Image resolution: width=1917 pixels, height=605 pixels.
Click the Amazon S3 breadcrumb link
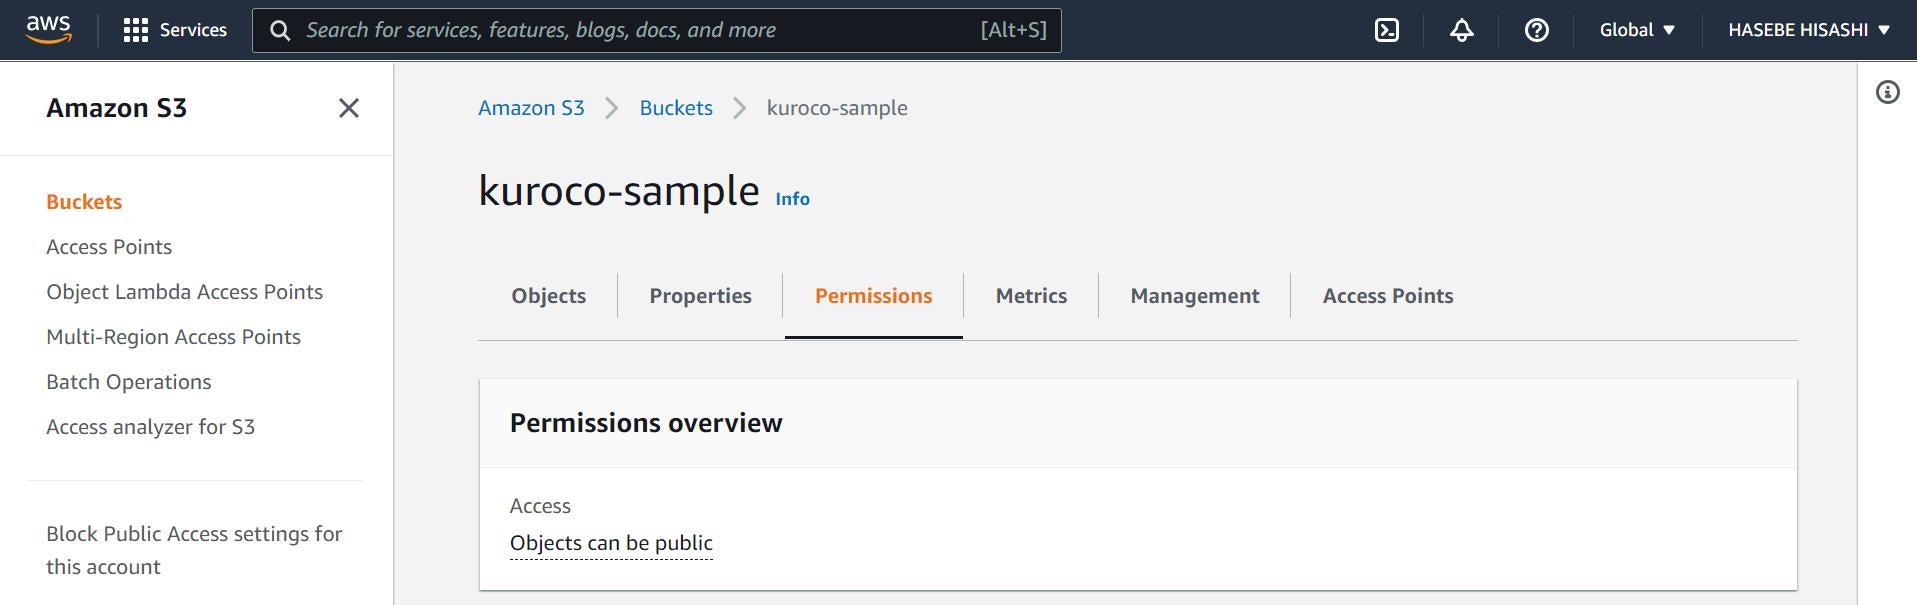pyautogui.click(x=531, y=108)
